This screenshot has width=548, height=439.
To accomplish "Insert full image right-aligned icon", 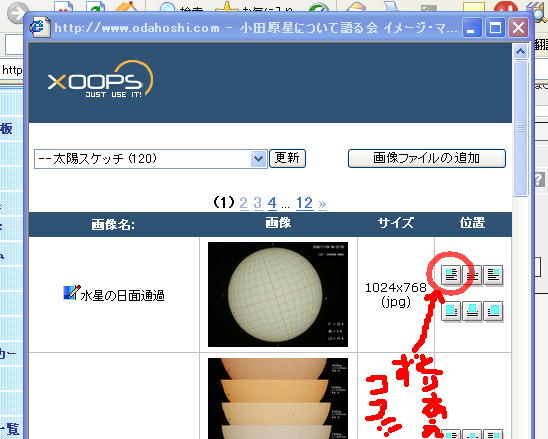I will pos(493,311).
